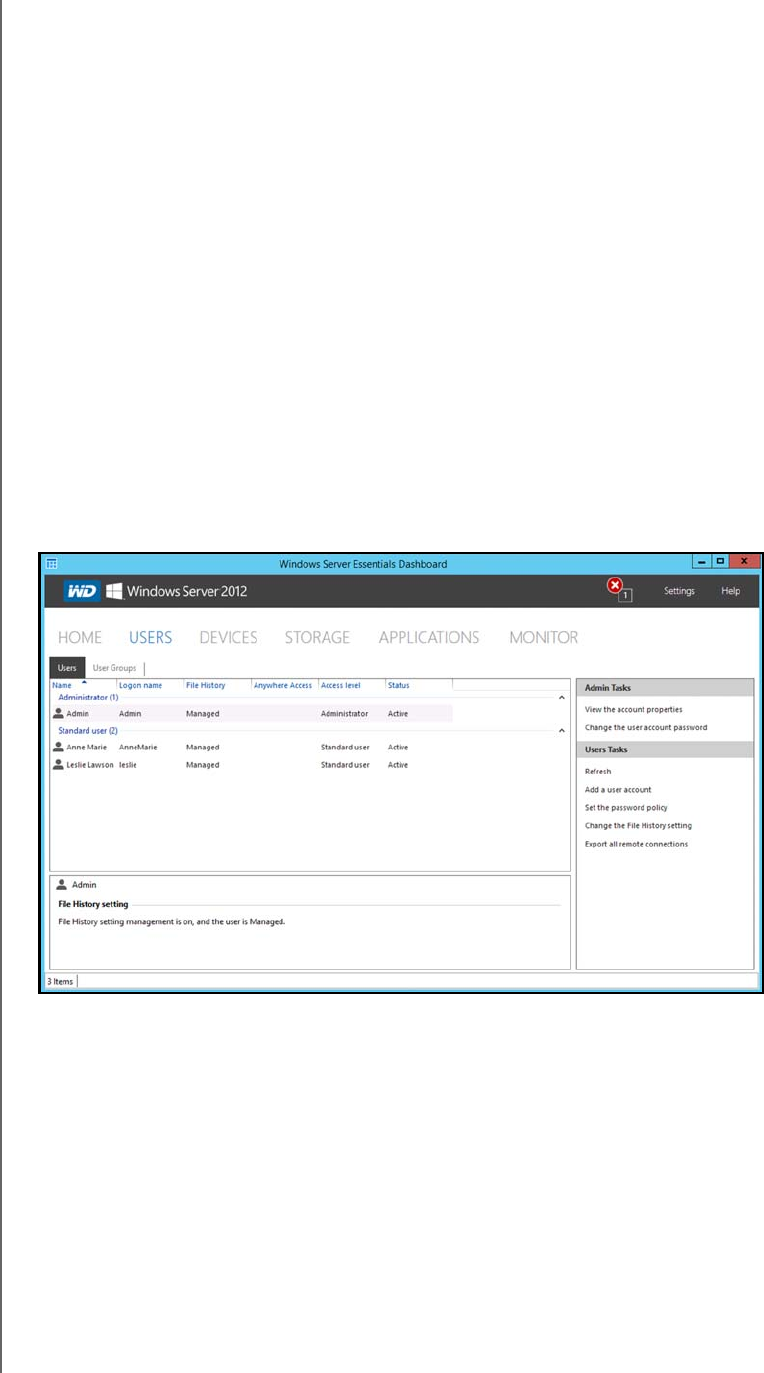Click the Windows logo in header
This screenshot has height=1373, width=764.
pyautogui.click(x=115, y=591)
